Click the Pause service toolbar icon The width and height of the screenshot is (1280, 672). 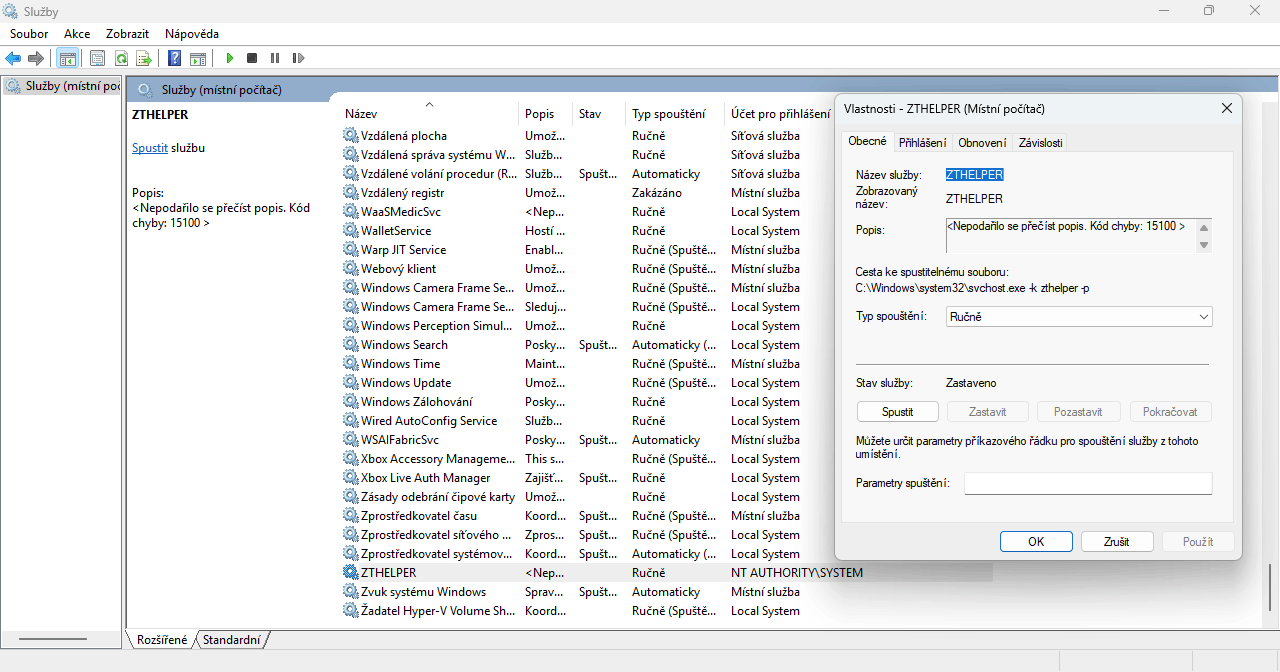[274, 58]
